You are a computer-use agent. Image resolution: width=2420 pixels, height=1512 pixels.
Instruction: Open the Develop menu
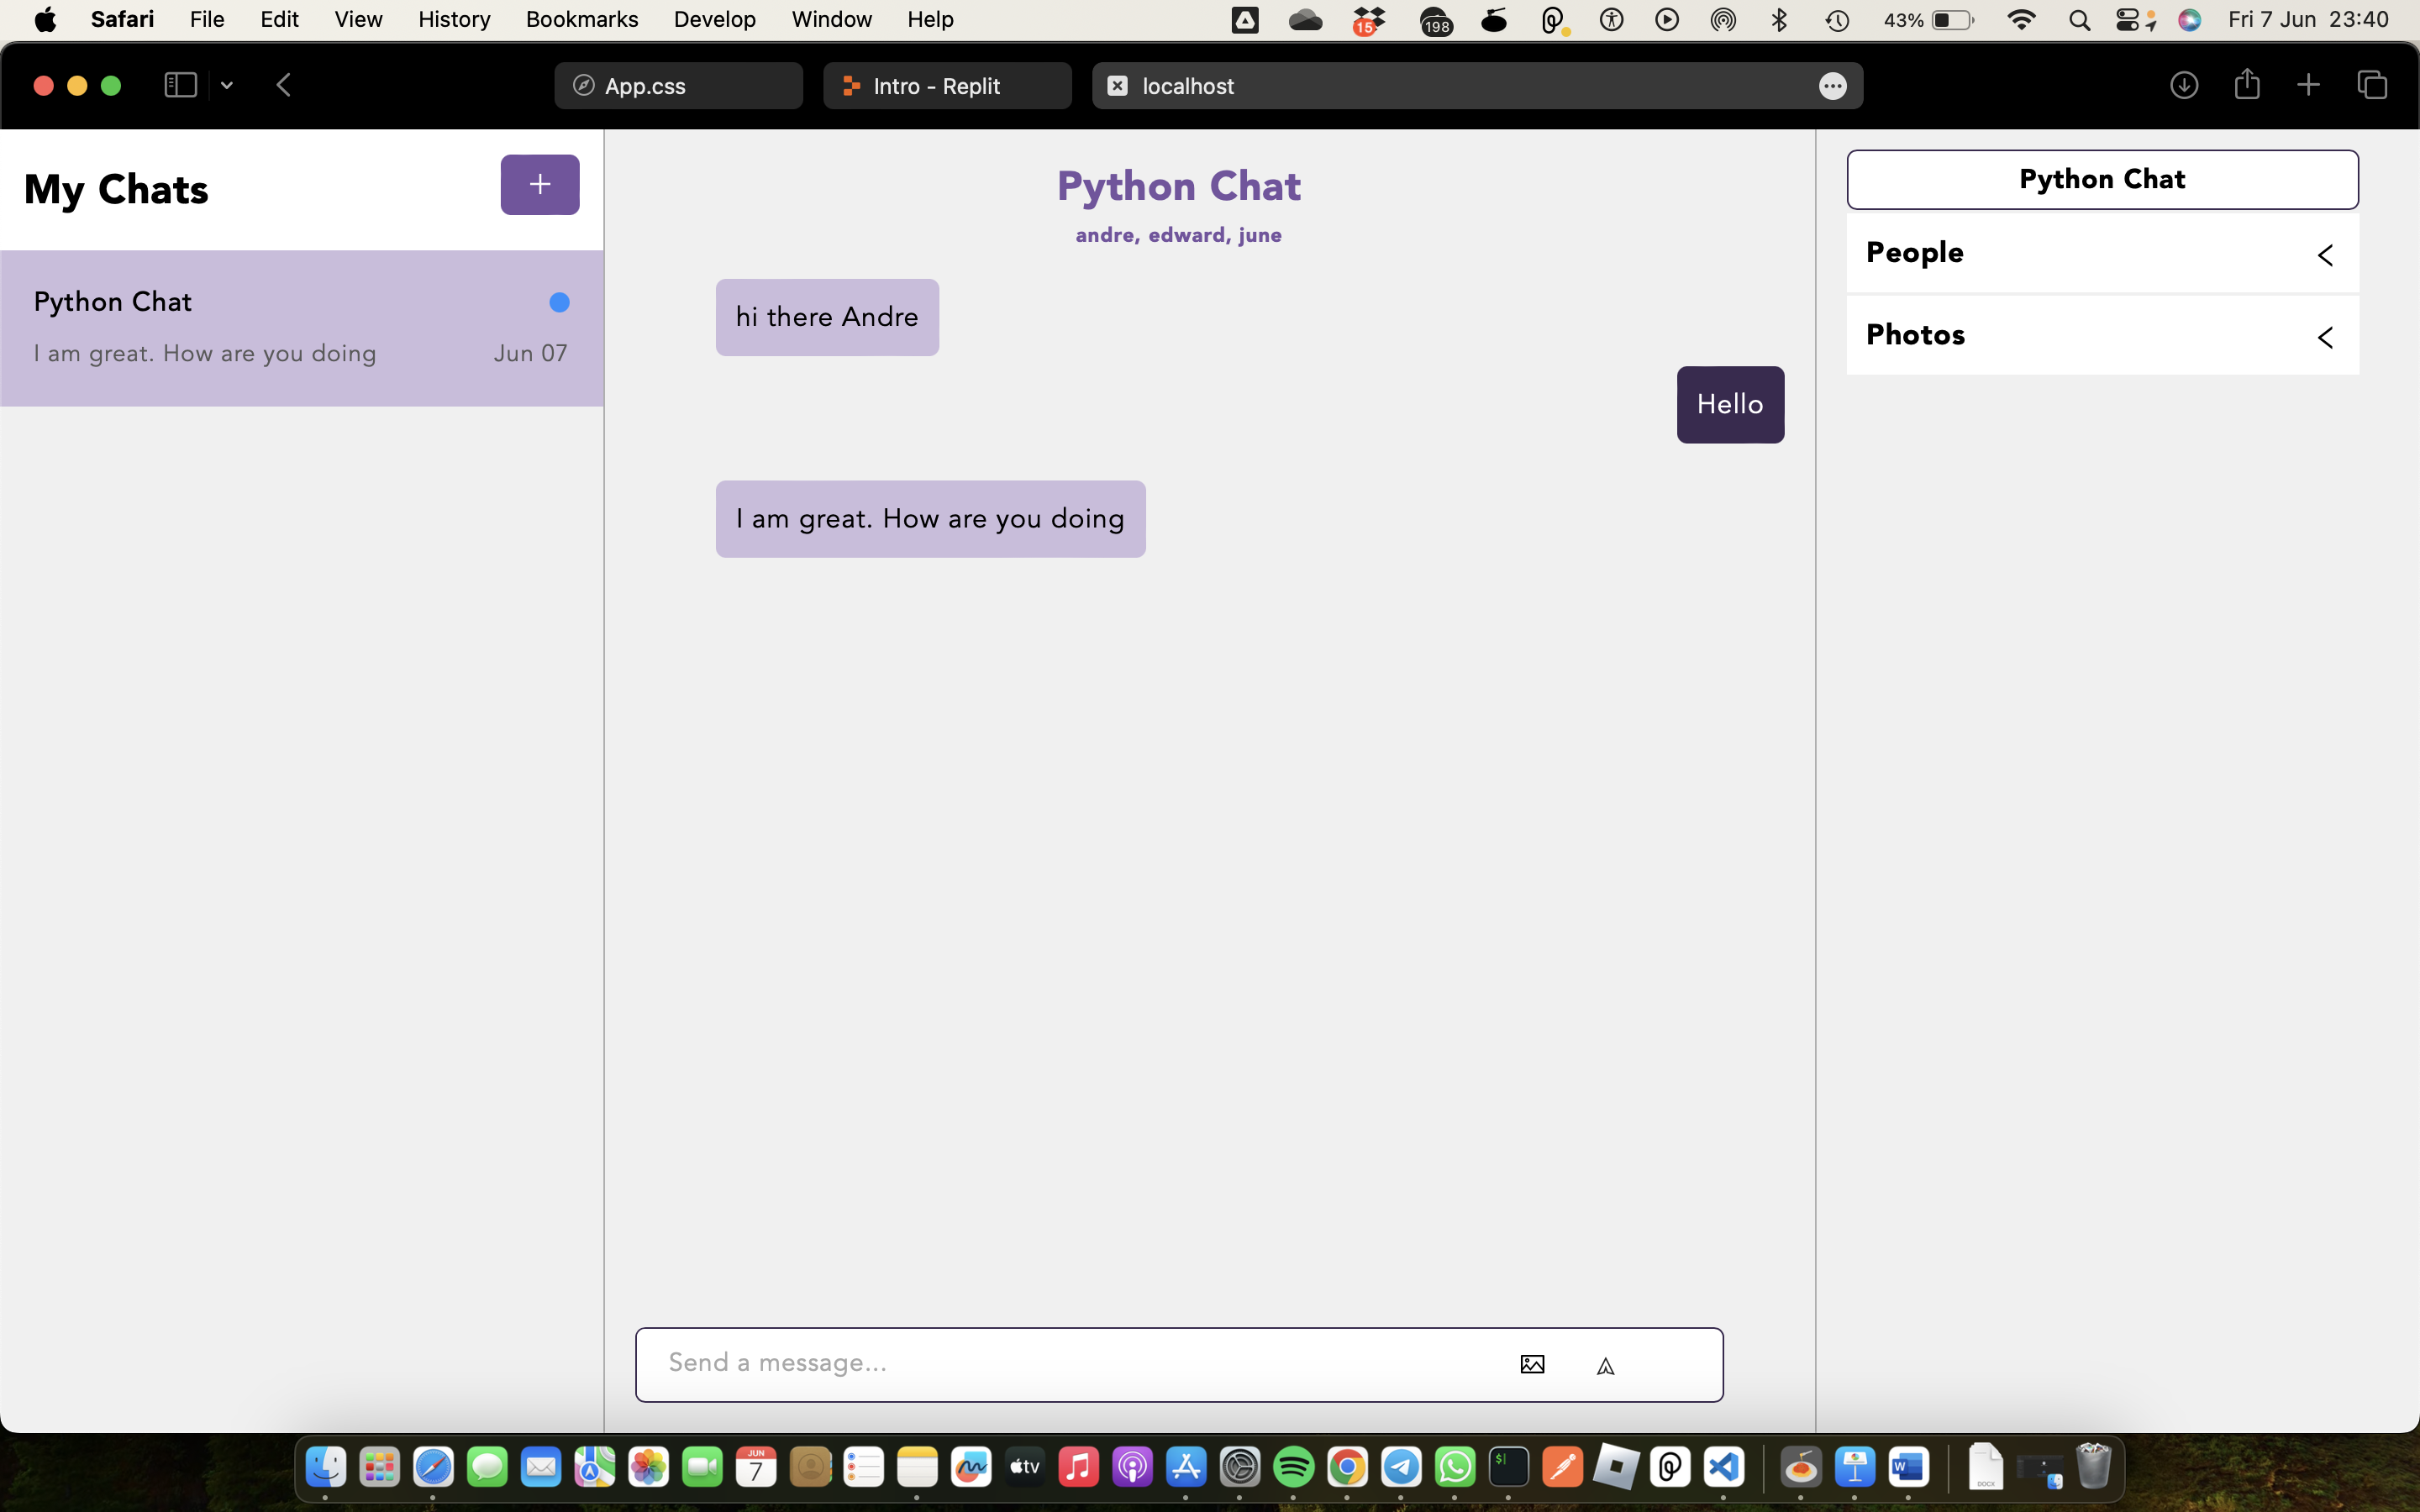[714, 20]
